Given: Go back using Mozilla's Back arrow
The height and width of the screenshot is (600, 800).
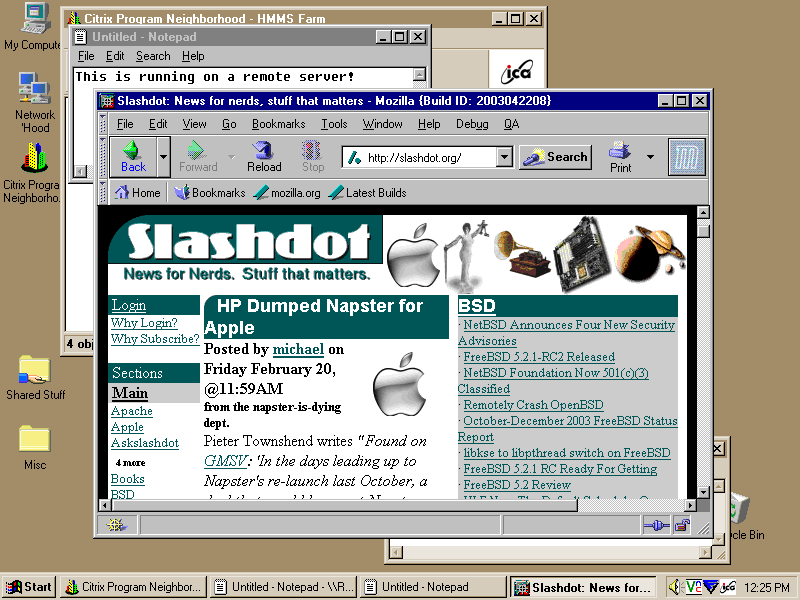Looking at the screenshot, I should (x=133, y=157).
